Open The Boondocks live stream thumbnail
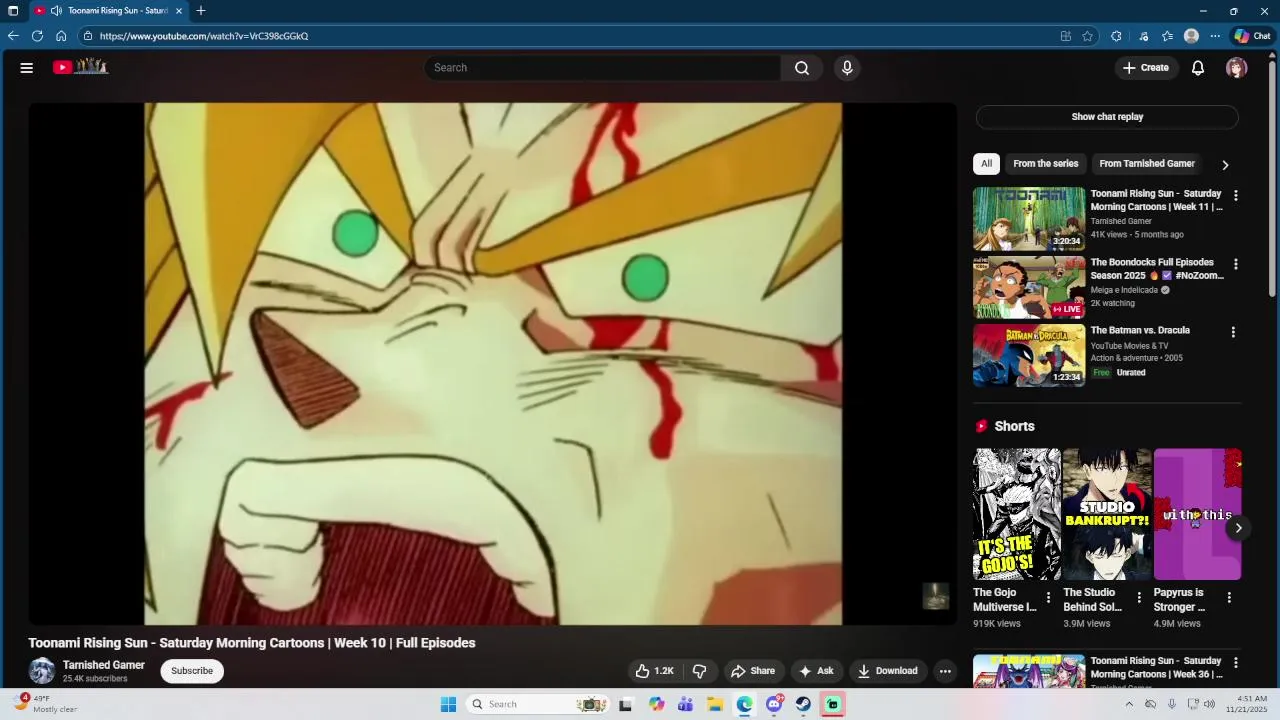This screenshot has width=1280, height=720. pyautogui.click(x=1029, y=287)
